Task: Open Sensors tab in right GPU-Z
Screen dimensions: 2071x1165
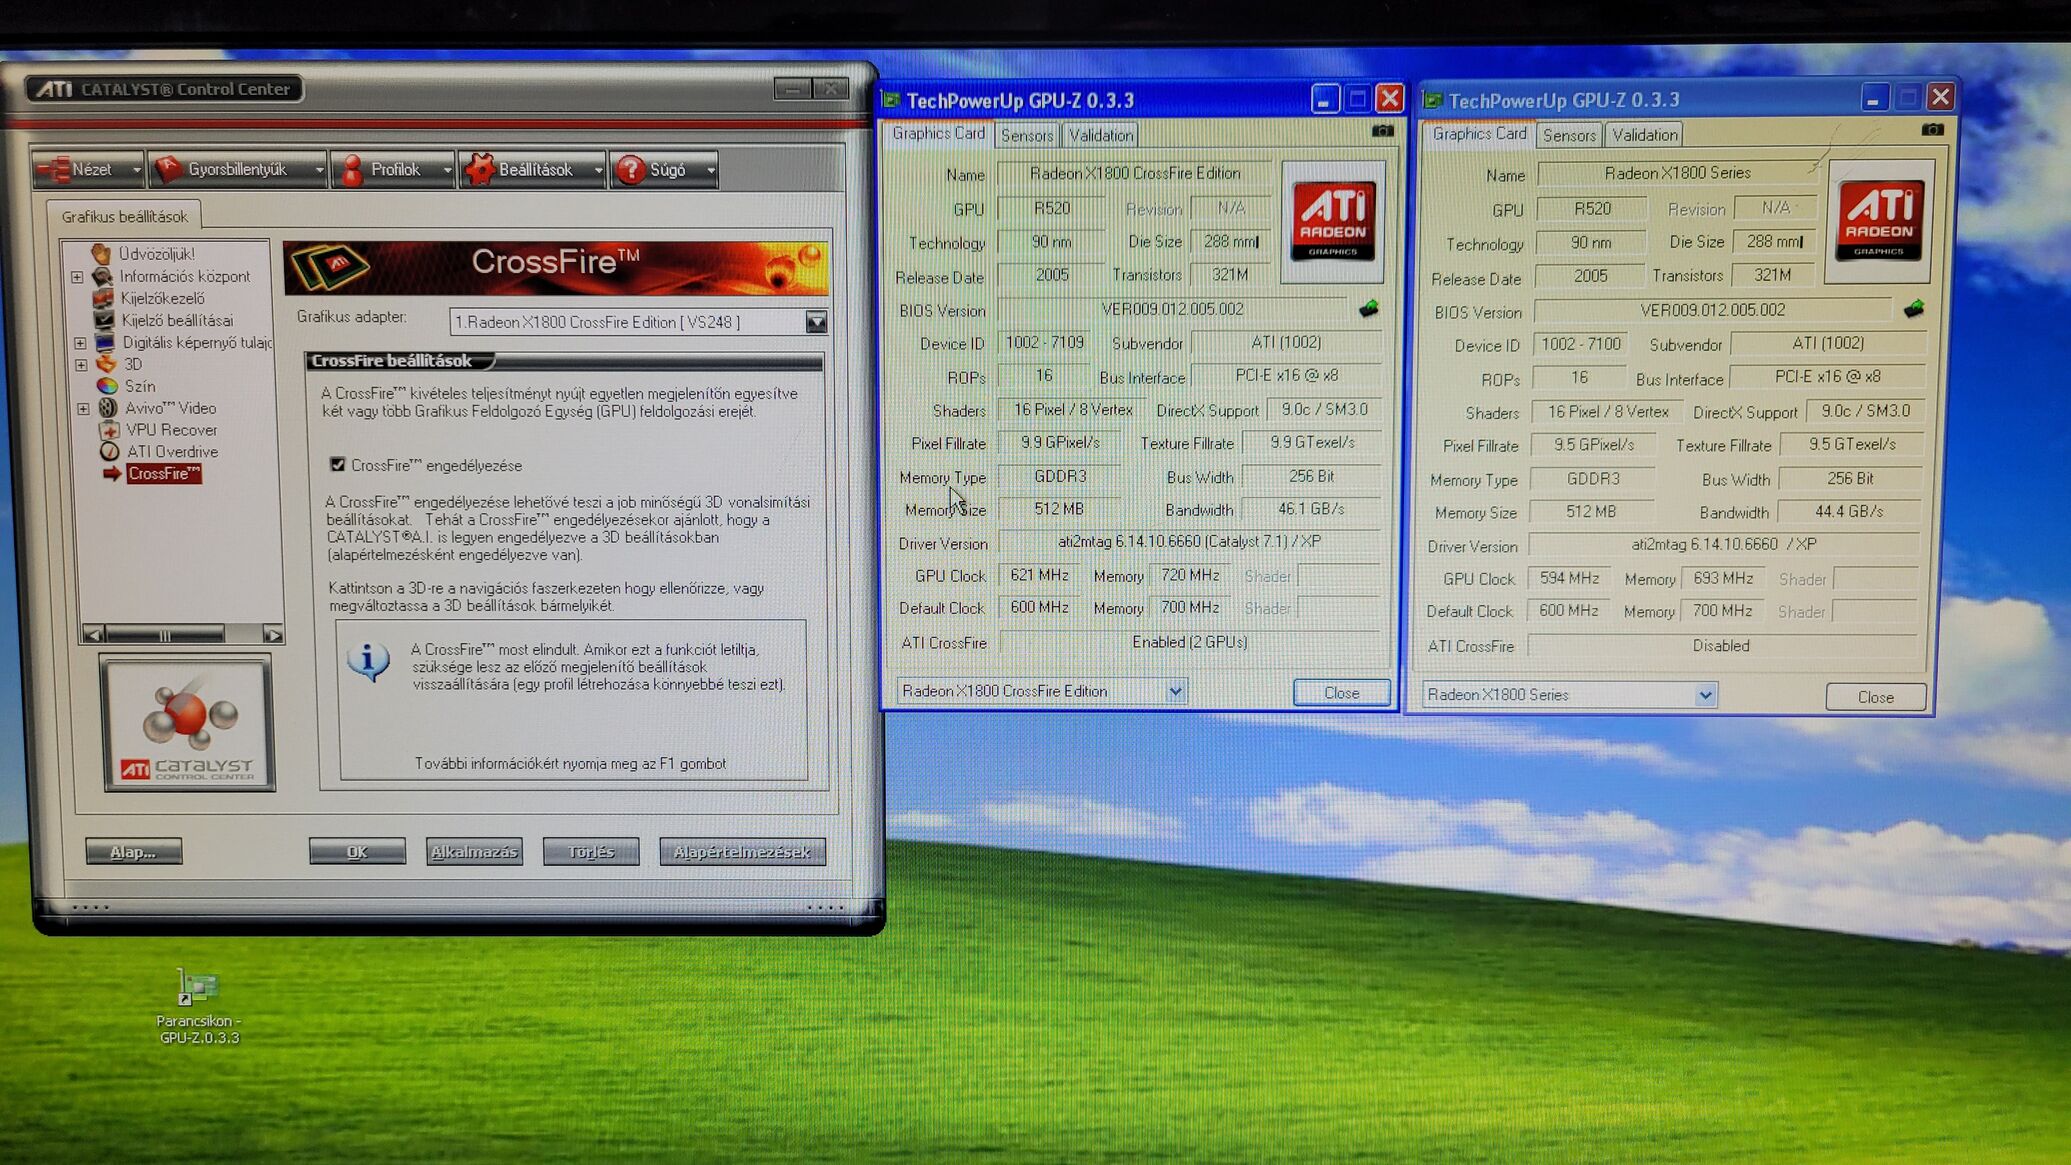Action: [1569, 135]
